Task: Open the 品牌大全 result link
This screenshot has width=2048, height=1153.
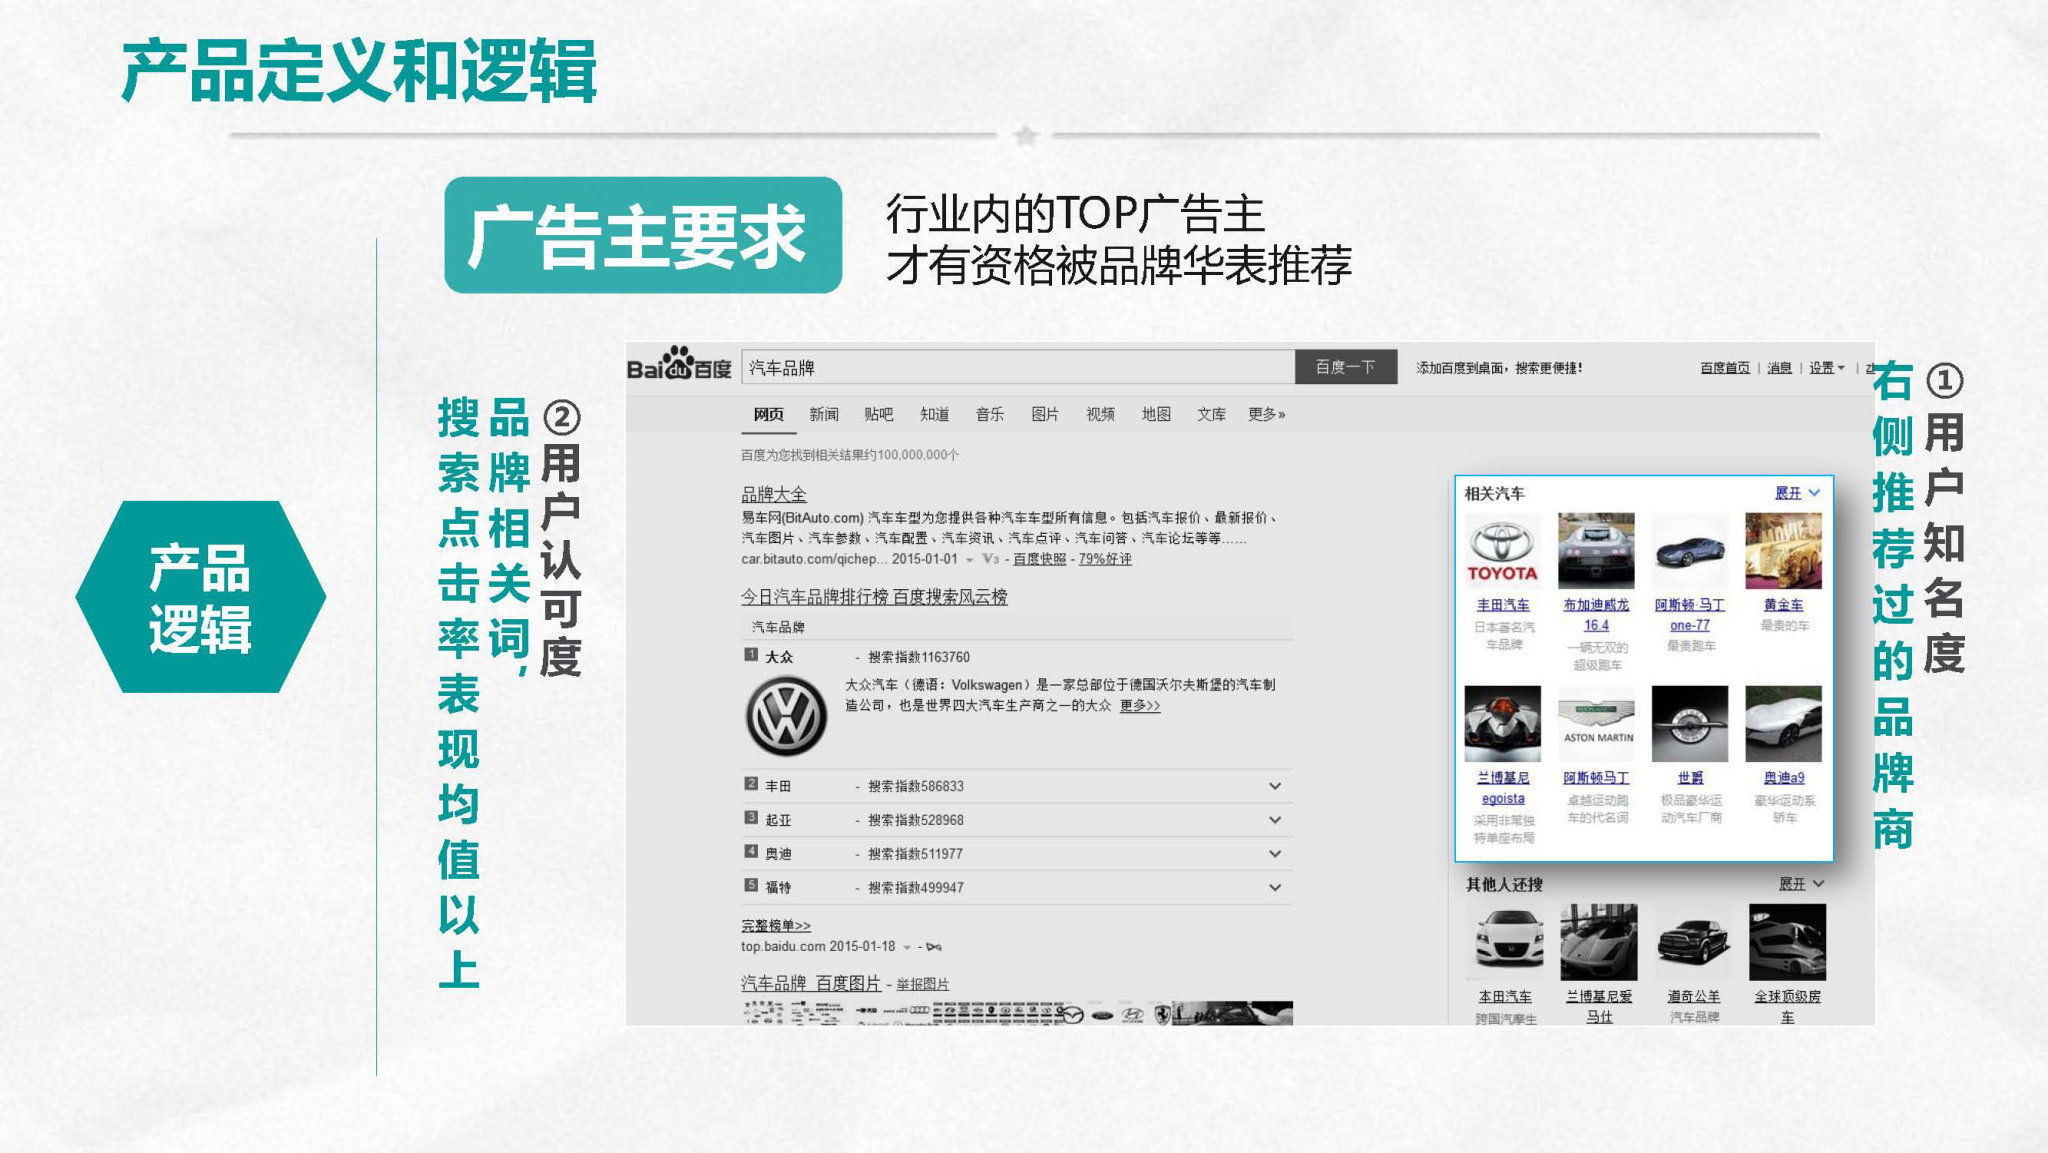Action: (773, 494)
